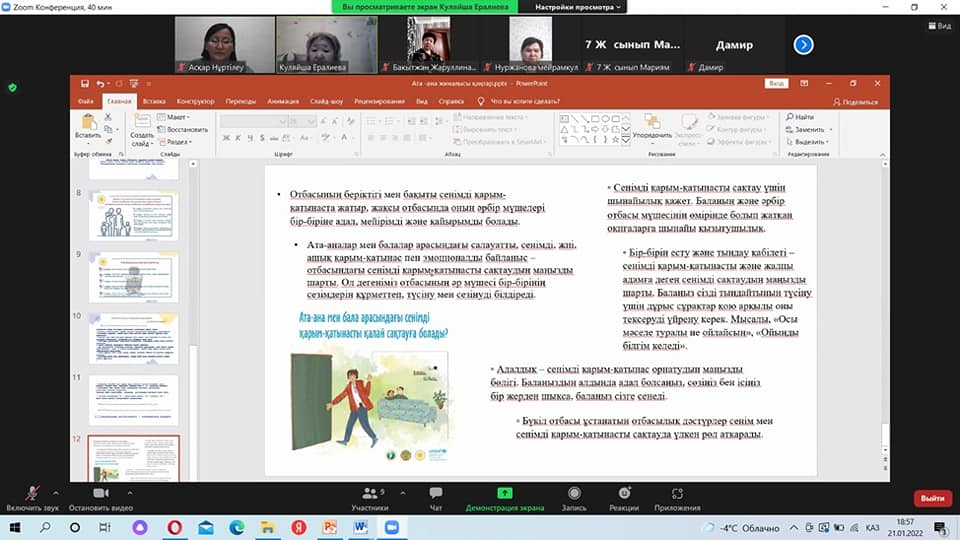Start recording with the Запись icon
The height and width of the screenshot is (540, 960).
pyautogui.click(x=574, y=493)
